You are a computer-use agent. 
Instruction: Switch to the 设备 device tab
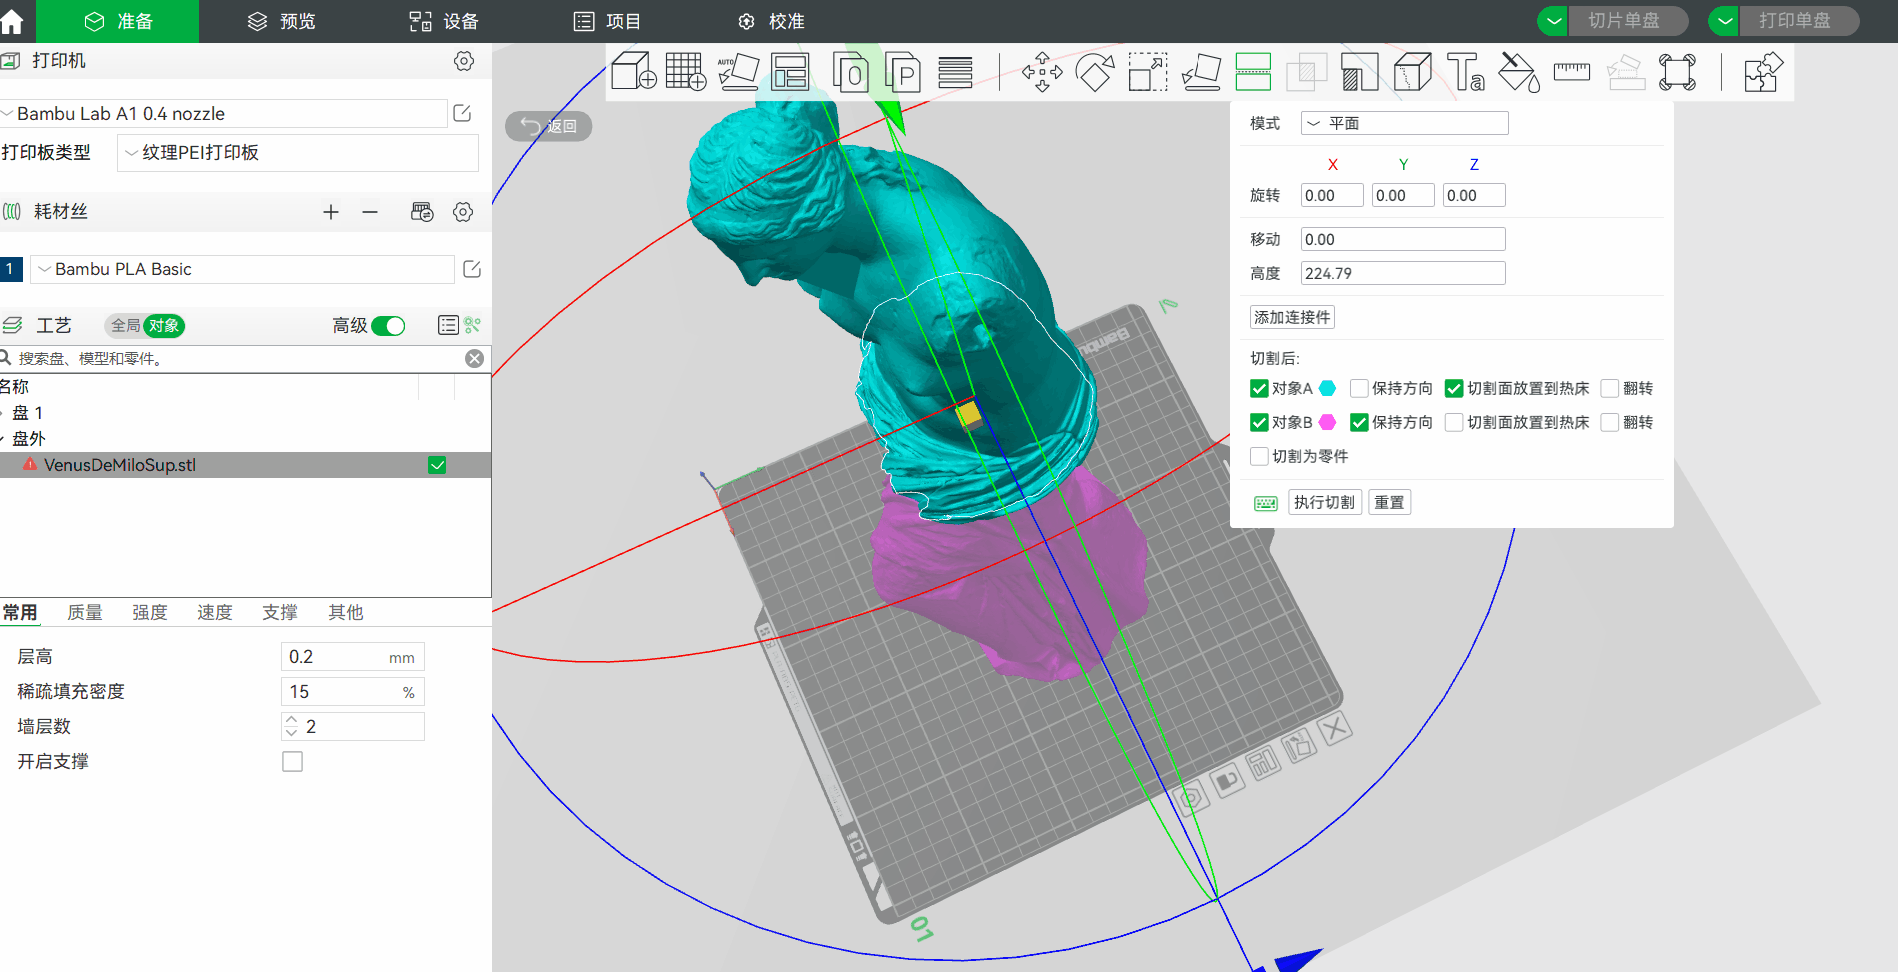coord(444,22)
